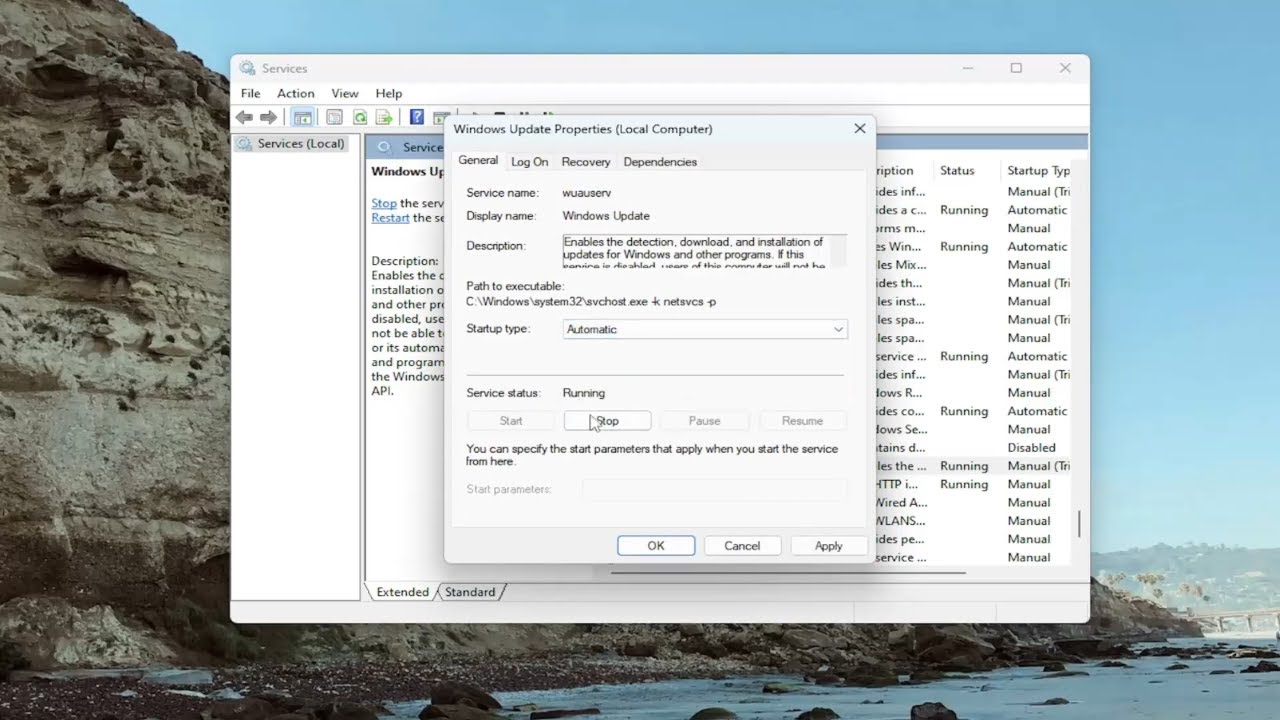The height and width of the screenshot is (720, 1280).
Task: Click the OK button
Action: click(656, 546)
